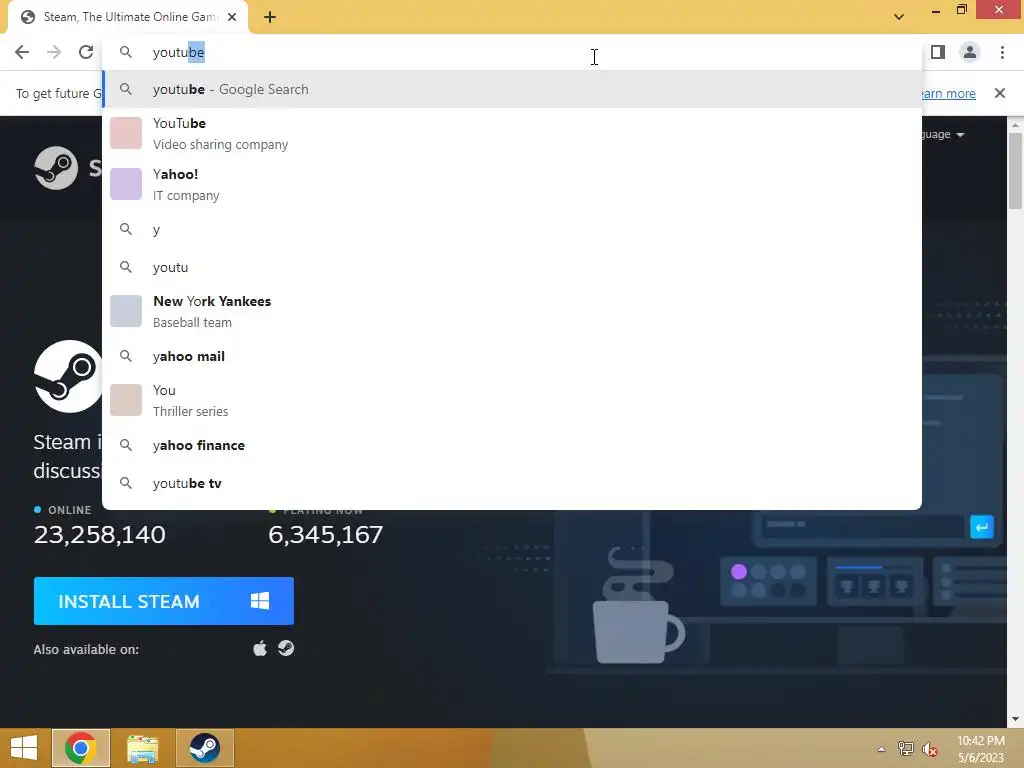The width and height of the screenshot is (1024, 768).
Task: Choose the 'youtube tv' suggestion
Action: [512, 483]
